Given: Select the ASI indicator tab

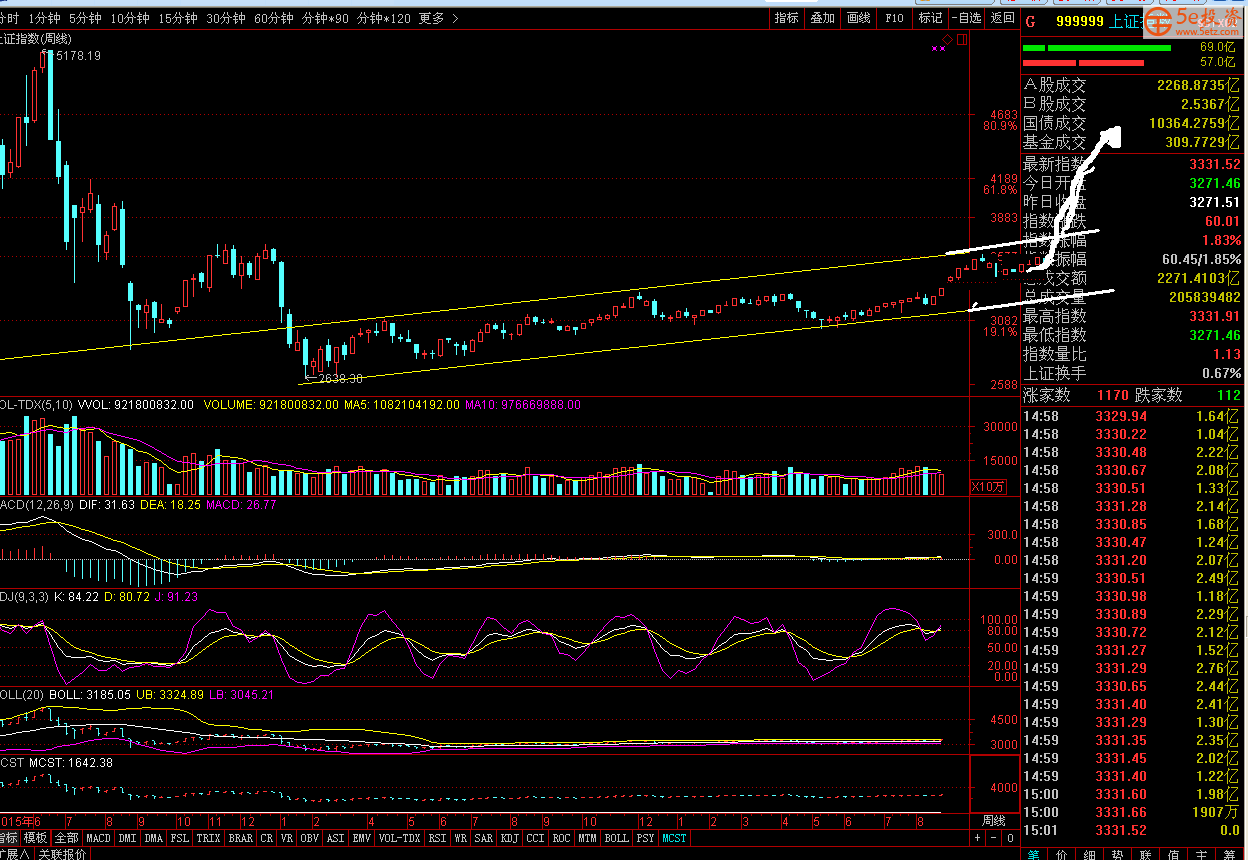Looking at the screenshot, I should click(336, 838).
